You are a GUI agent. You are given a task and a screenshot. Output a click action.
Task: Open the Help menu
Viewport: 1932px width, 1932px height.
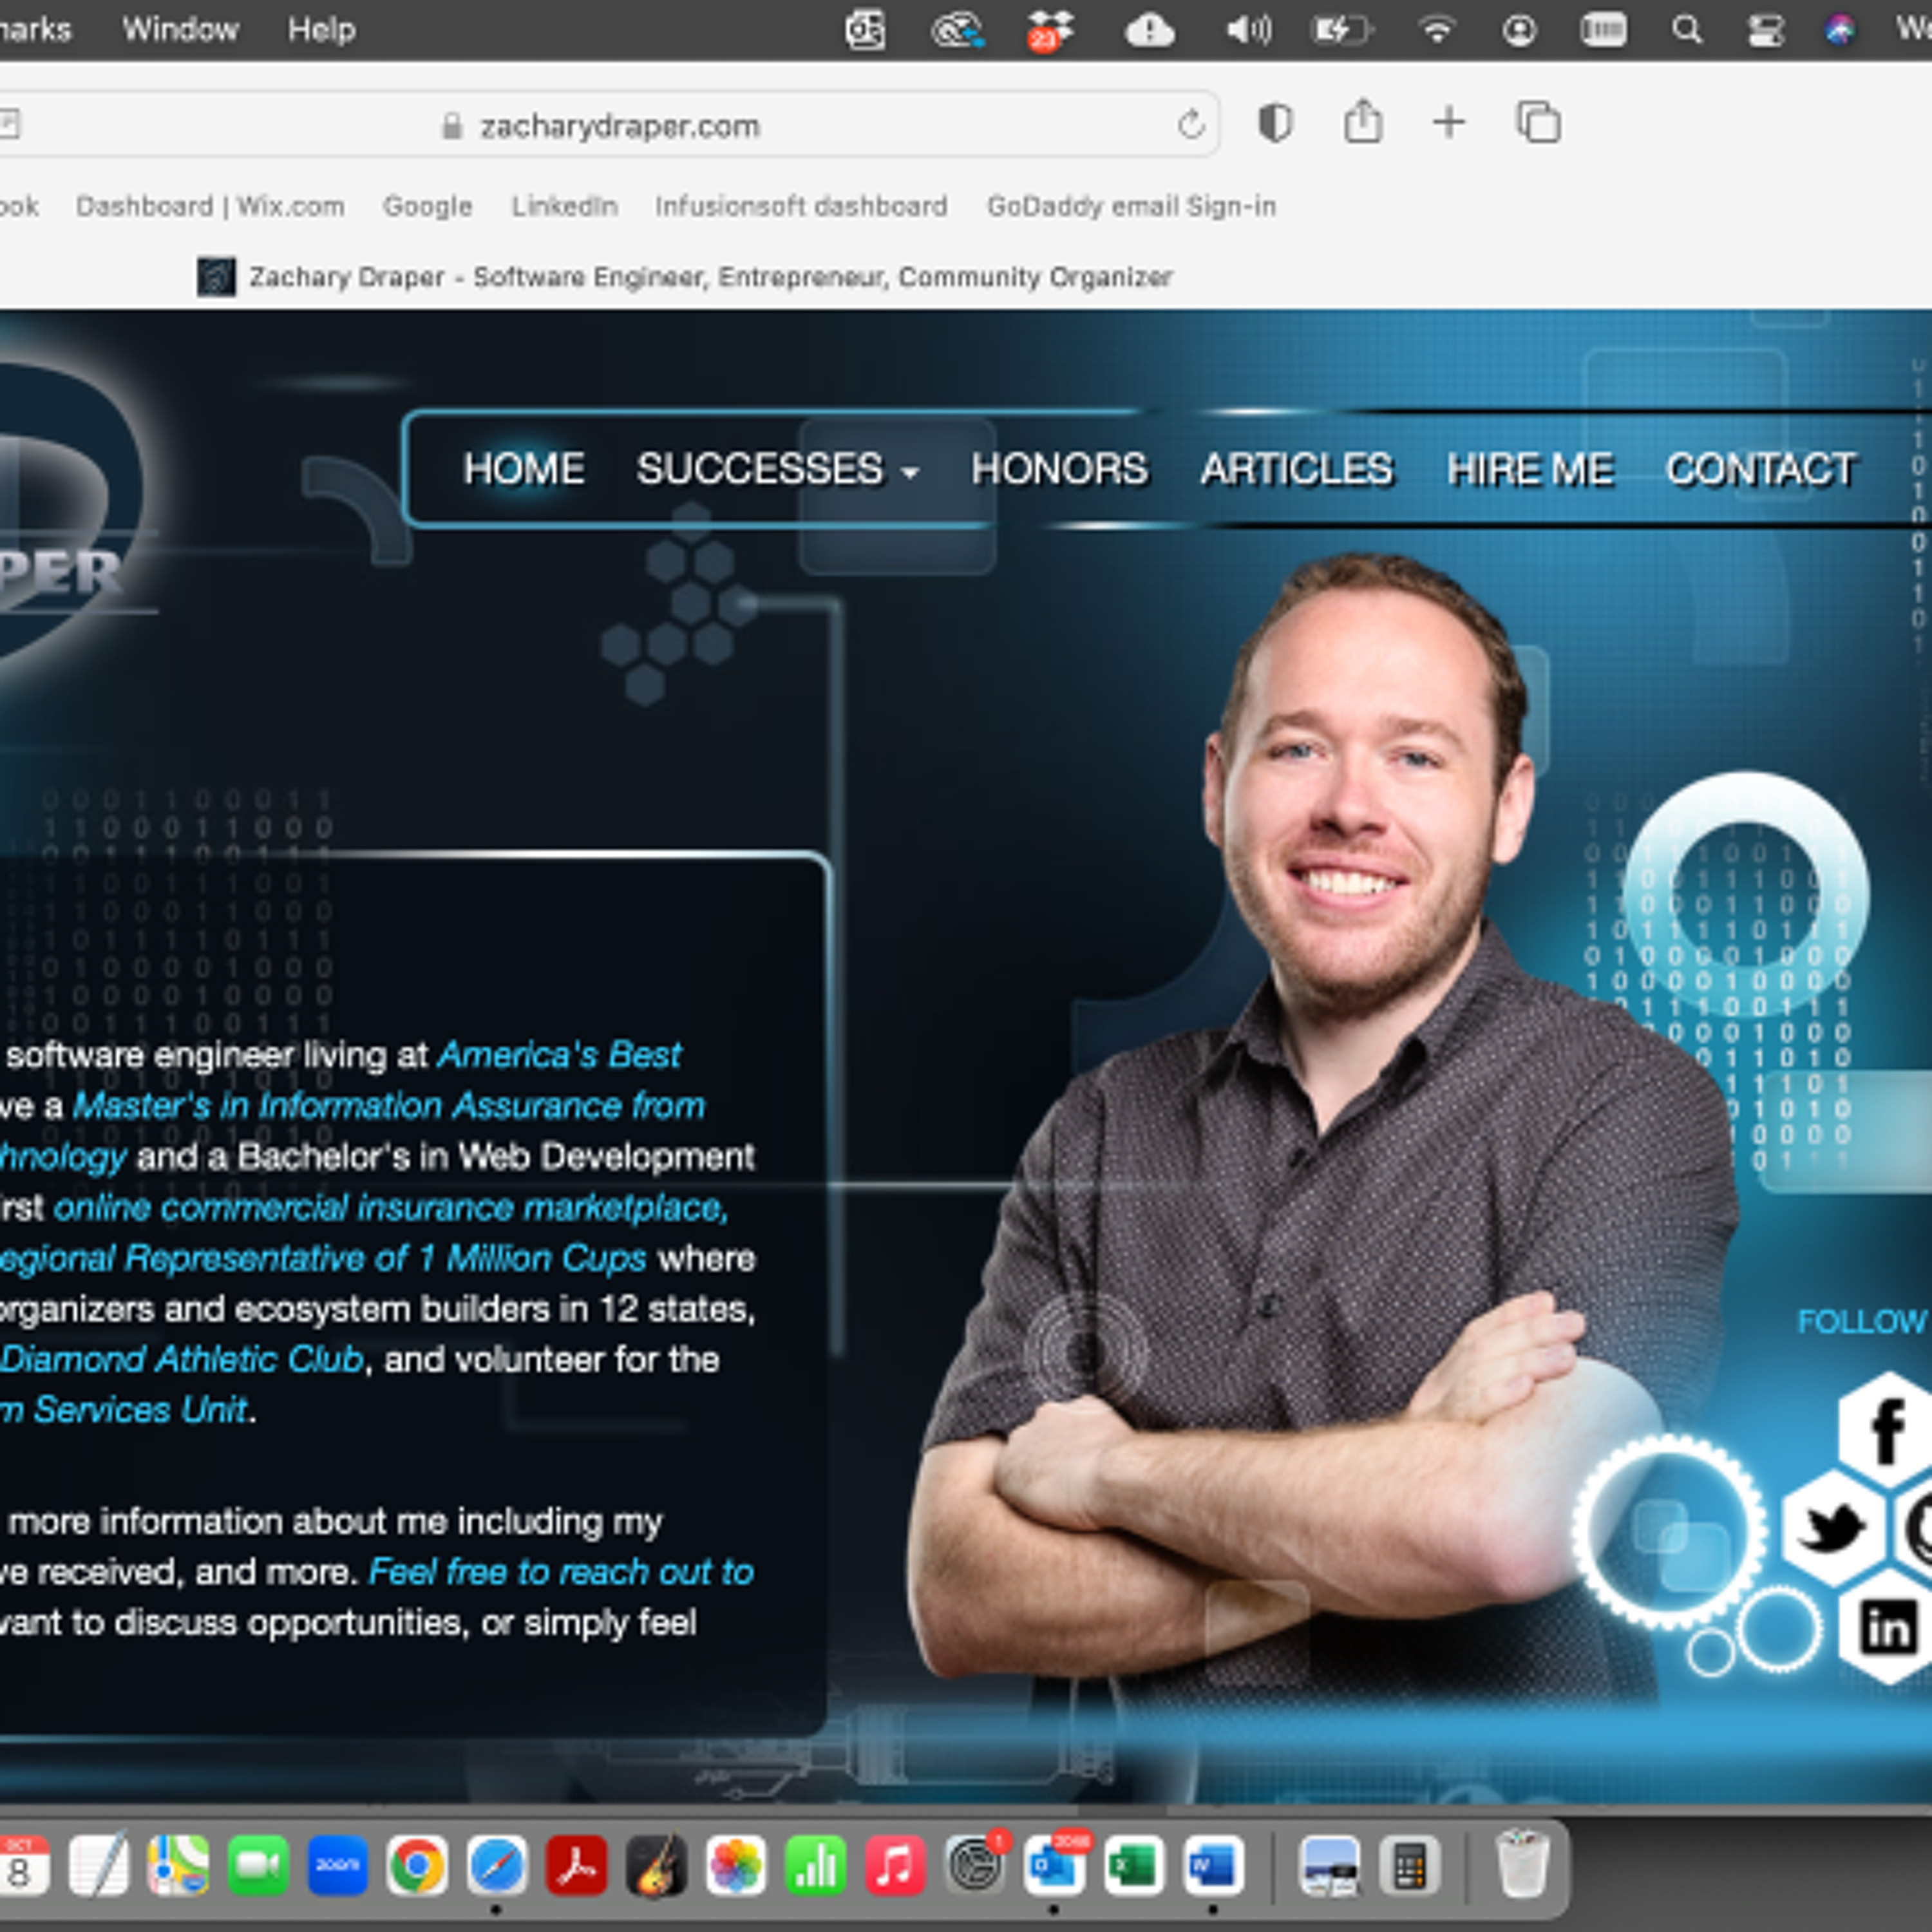[321, 30]
